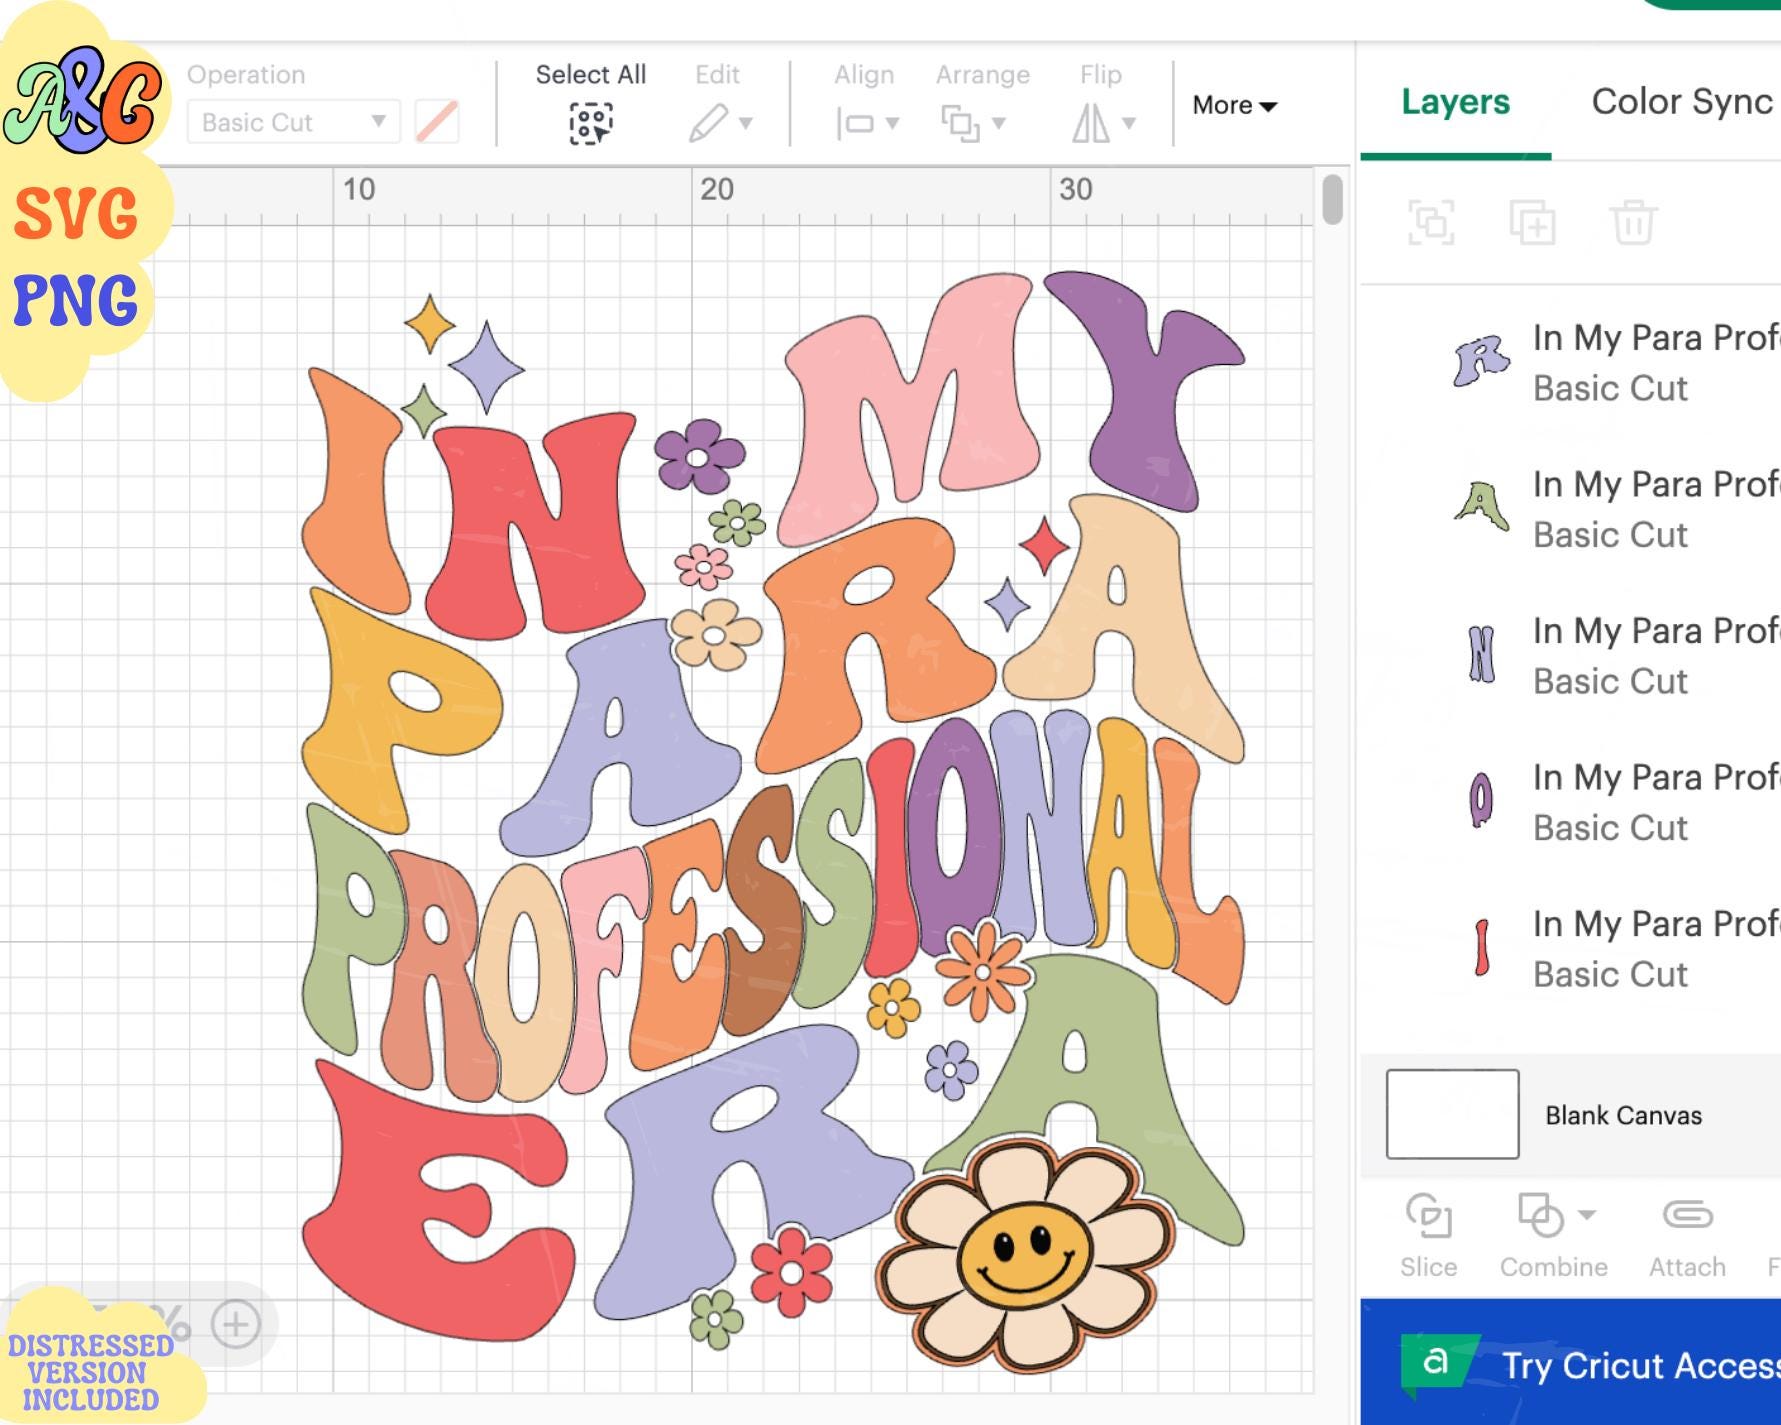
Task: Click the Duplicate icon in Layers panel
Action: pos(1532,222)
